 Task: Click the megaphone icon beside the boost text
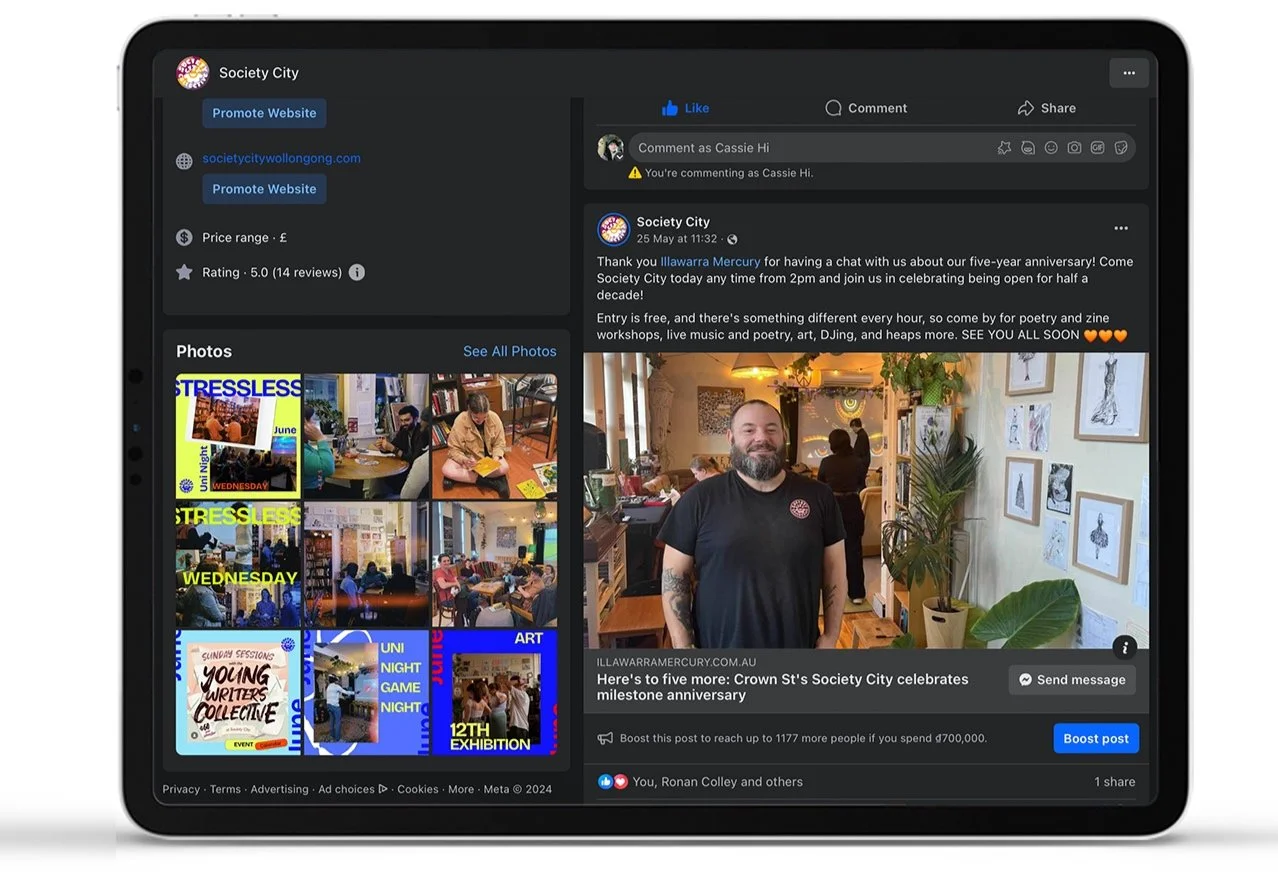click(x=605, y=739)
